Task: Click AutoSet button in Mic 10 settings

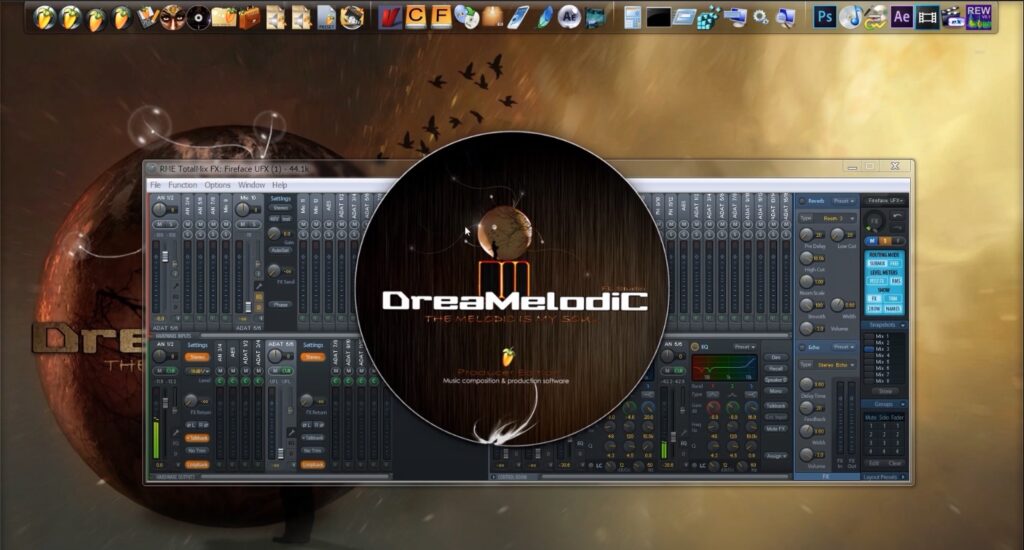Action: 281,250
